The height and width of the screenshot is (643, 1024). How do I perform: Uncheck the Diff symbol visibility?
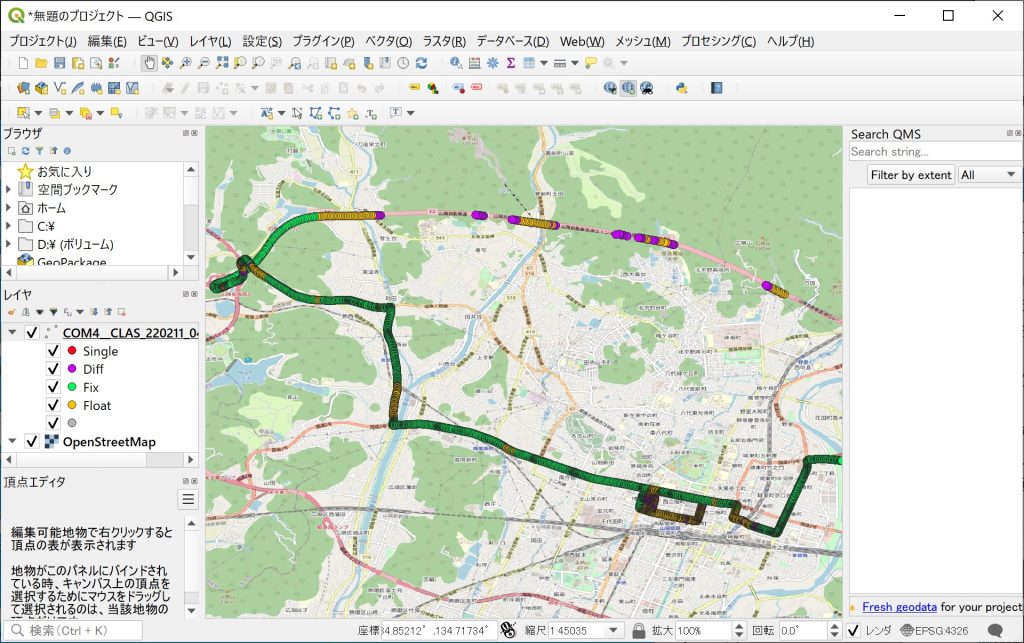54,369
